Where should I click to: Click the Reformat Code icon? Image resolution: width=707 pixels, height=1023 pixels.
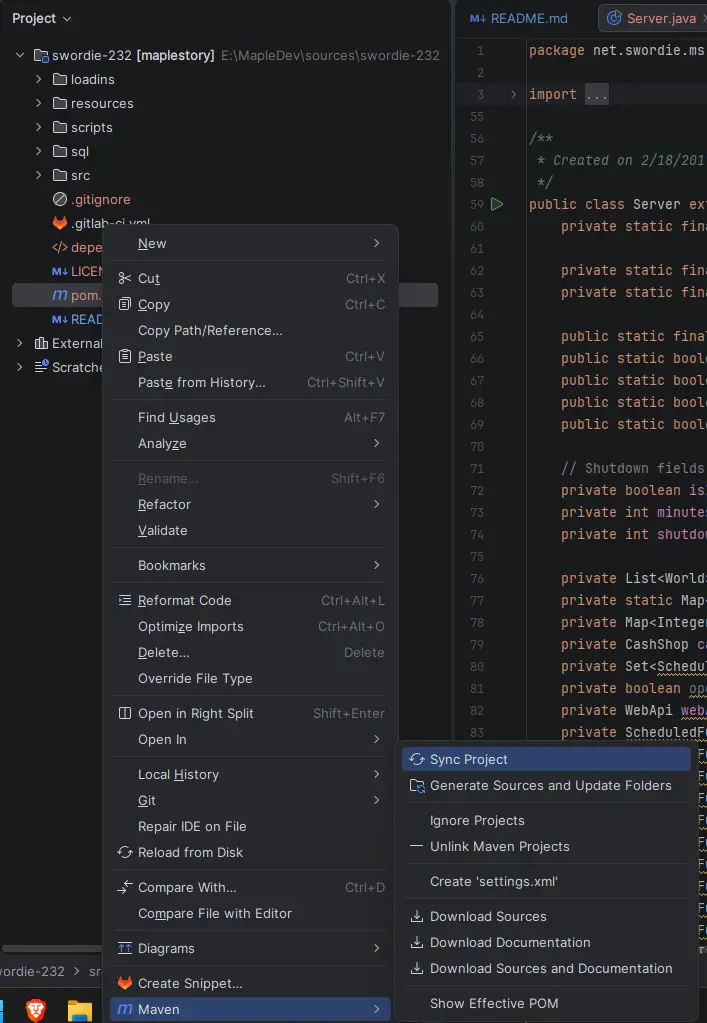125,600
